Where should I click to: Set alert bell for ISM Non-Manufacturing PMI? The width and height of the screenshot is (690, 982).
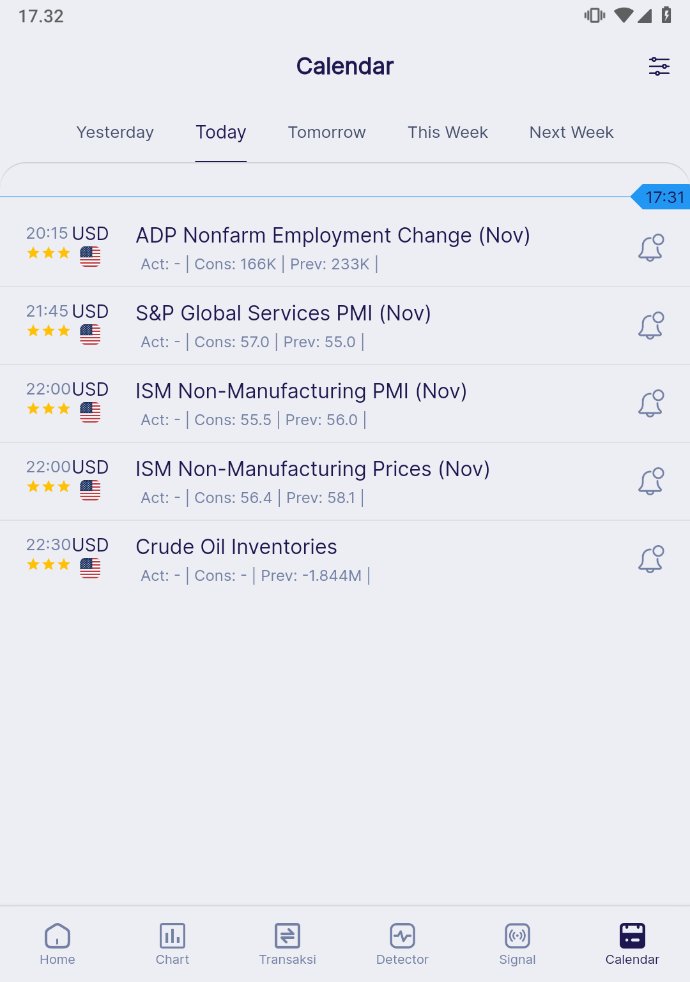coord(651,403)
